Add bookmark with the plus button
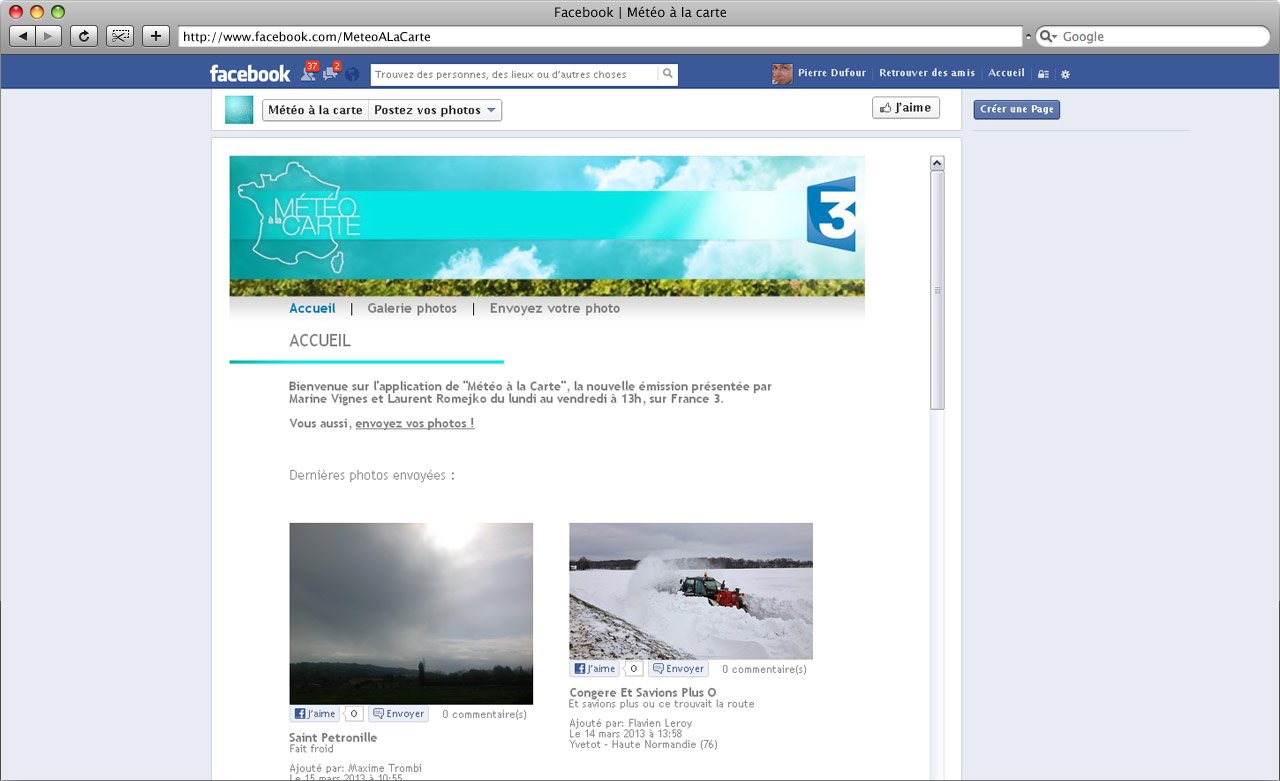 tap(156, 36)
